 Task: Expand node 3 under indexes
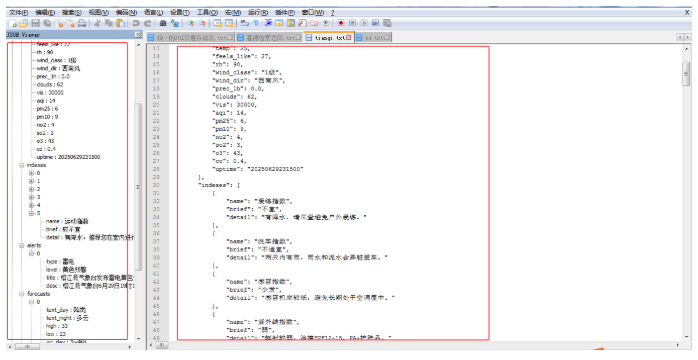click(32, 197)
